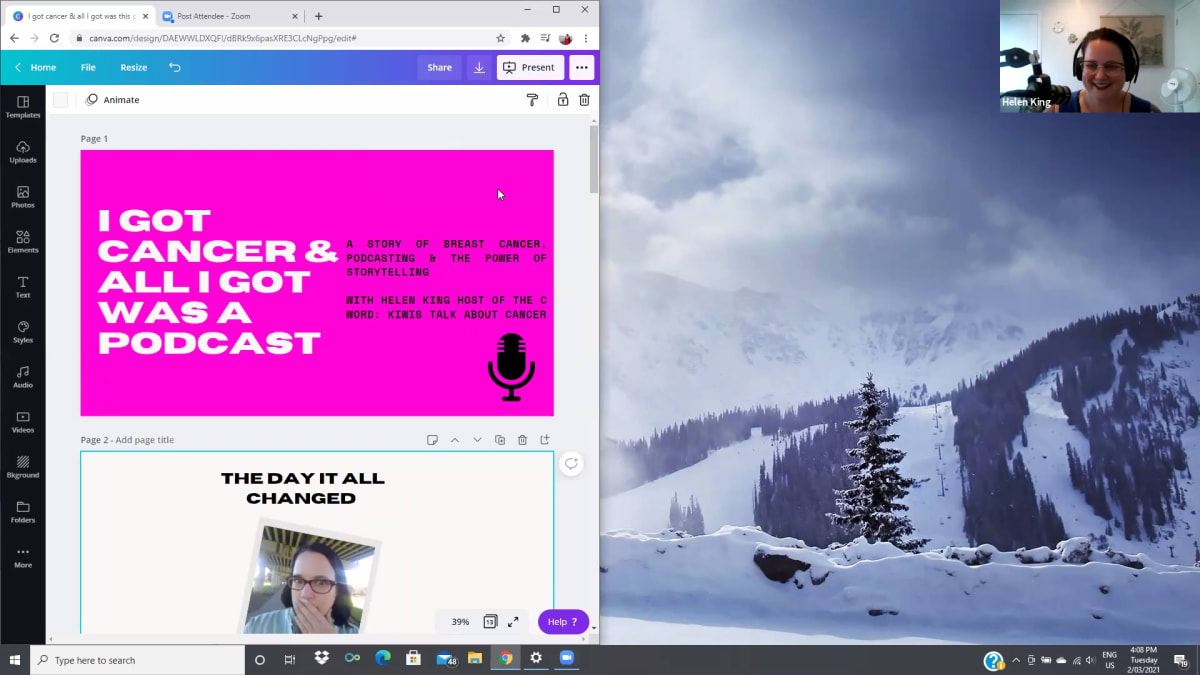Show More sidebar options

[x=23, y=556]
